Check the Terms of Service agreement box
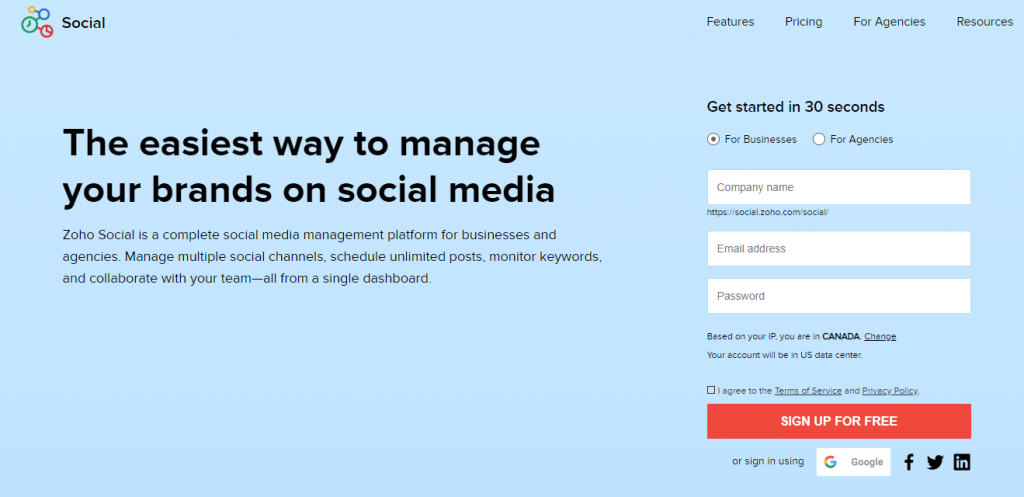The width and height of the screenshot is (1024, 497). tap(711, 390)
